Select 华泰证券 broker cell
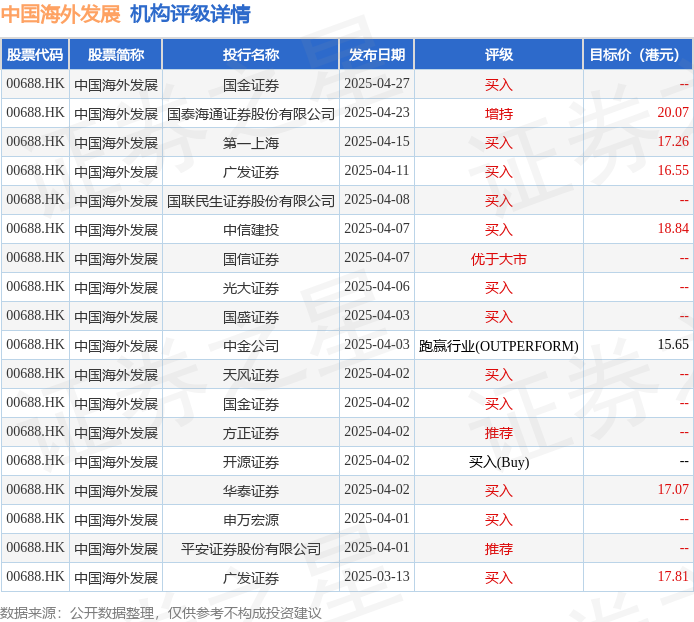This screenshot has height=622, width=694. click(251, 491)
